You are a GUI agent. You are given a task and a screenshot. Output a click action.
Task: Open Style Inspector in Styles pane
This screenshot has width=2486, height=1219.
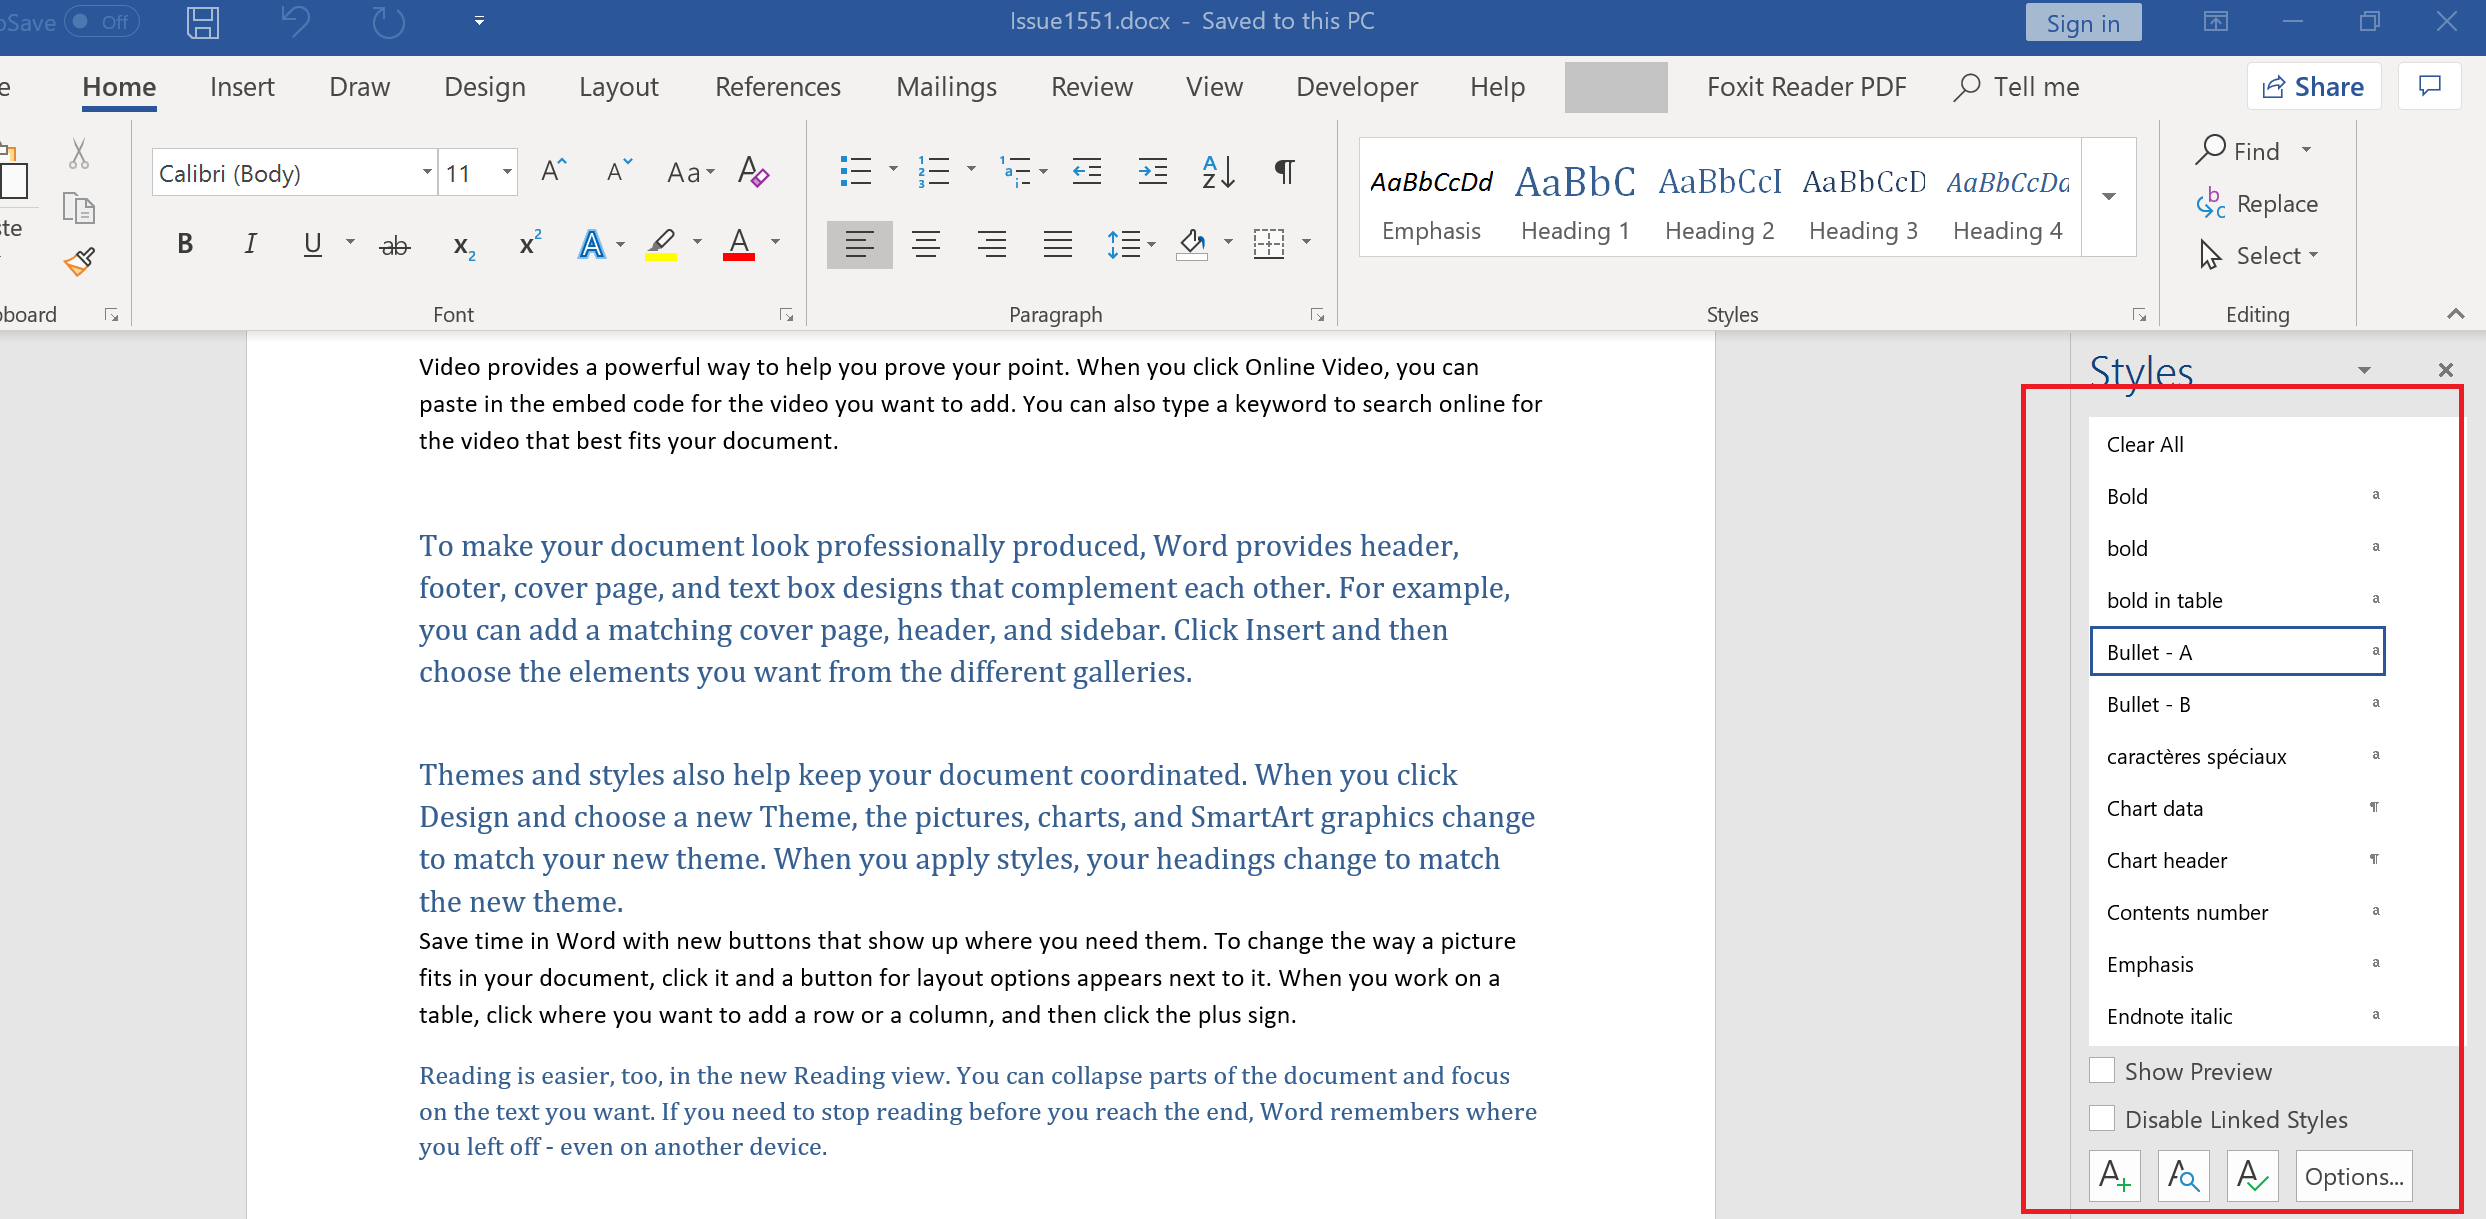pos(2183,1176)
